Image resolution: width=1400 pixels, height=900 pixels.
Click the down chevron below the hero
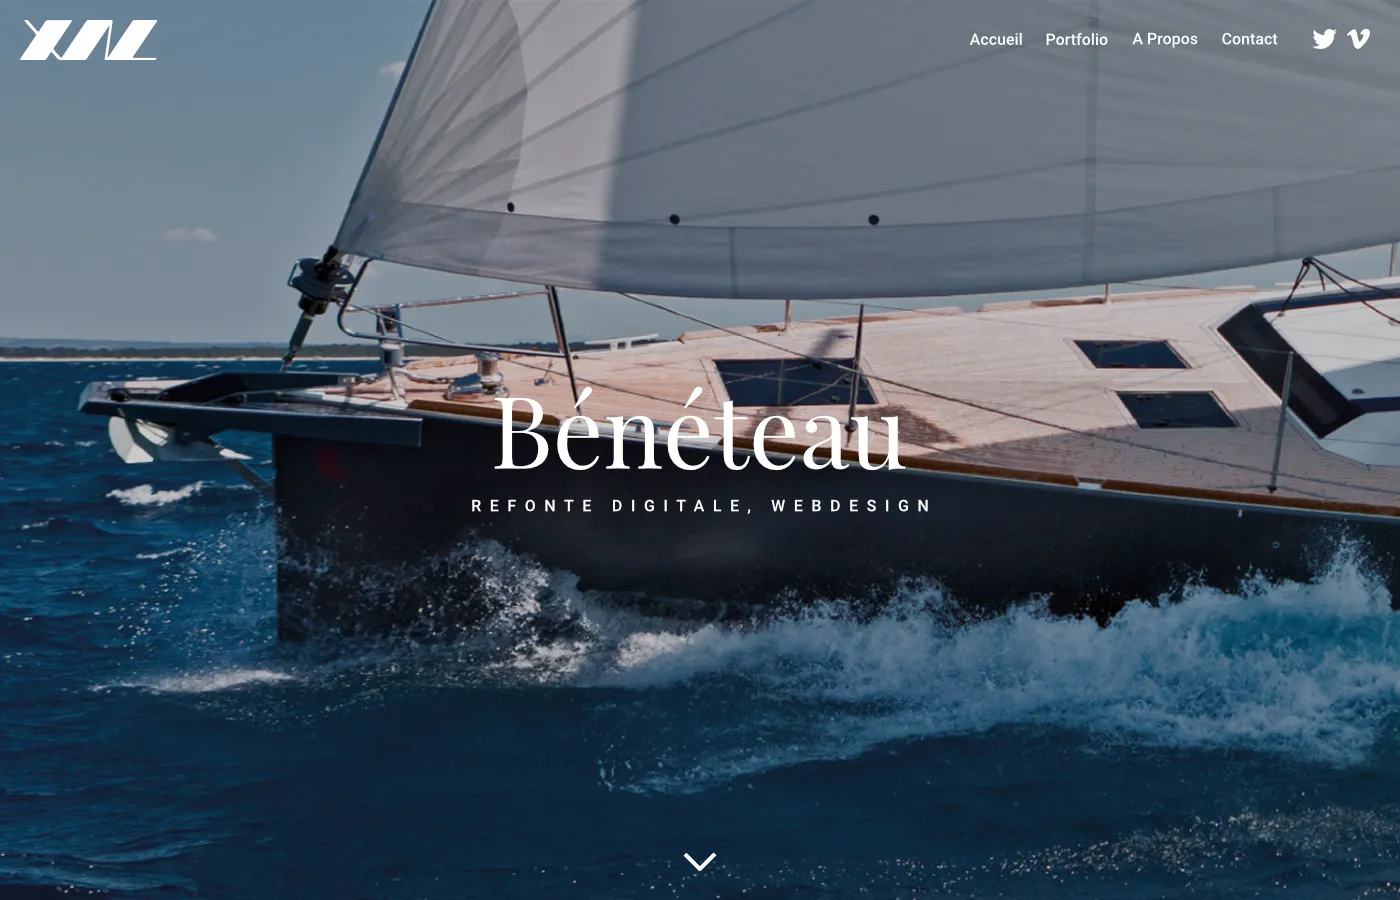700,861
